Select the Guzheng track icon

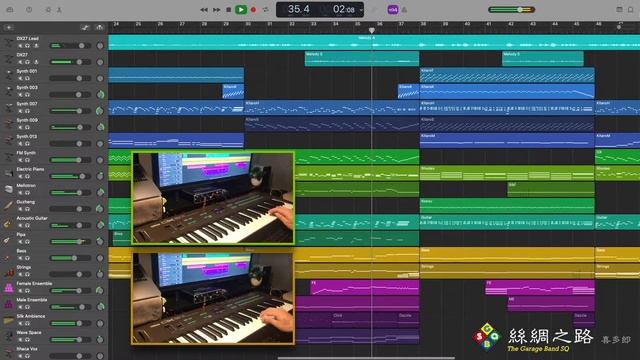click(x=9, y=206)
